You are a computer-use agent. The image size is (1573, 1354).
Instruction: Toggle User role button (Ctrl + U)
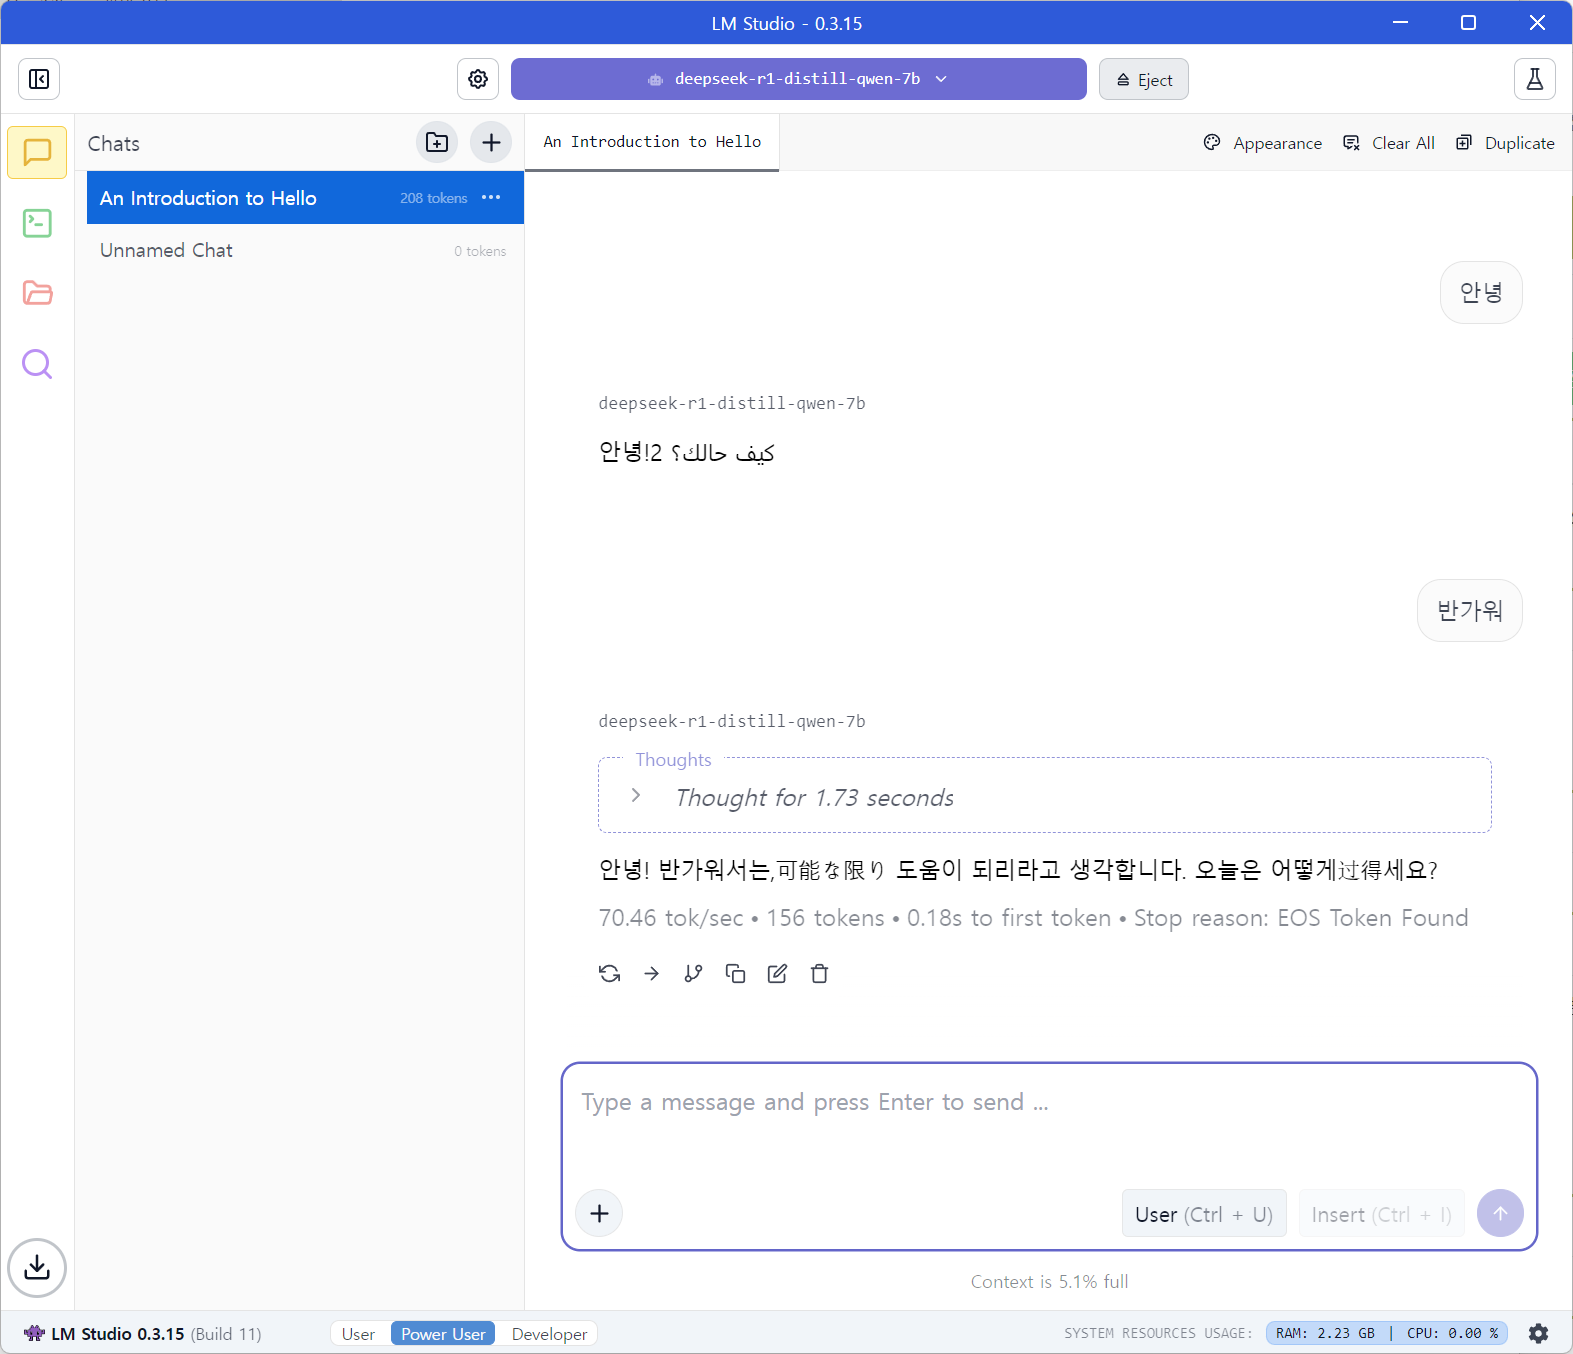click(x=1204, y=1214)
